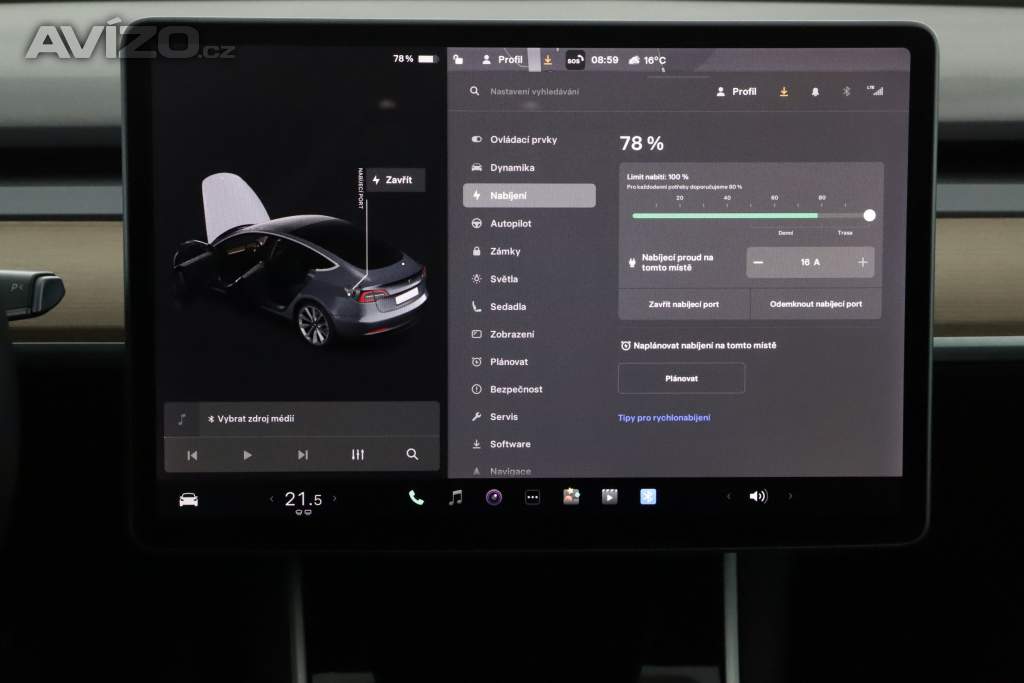The image size is (1024, 683).
Task: Click the 16°C weather indicator
Action: point(647,60)
